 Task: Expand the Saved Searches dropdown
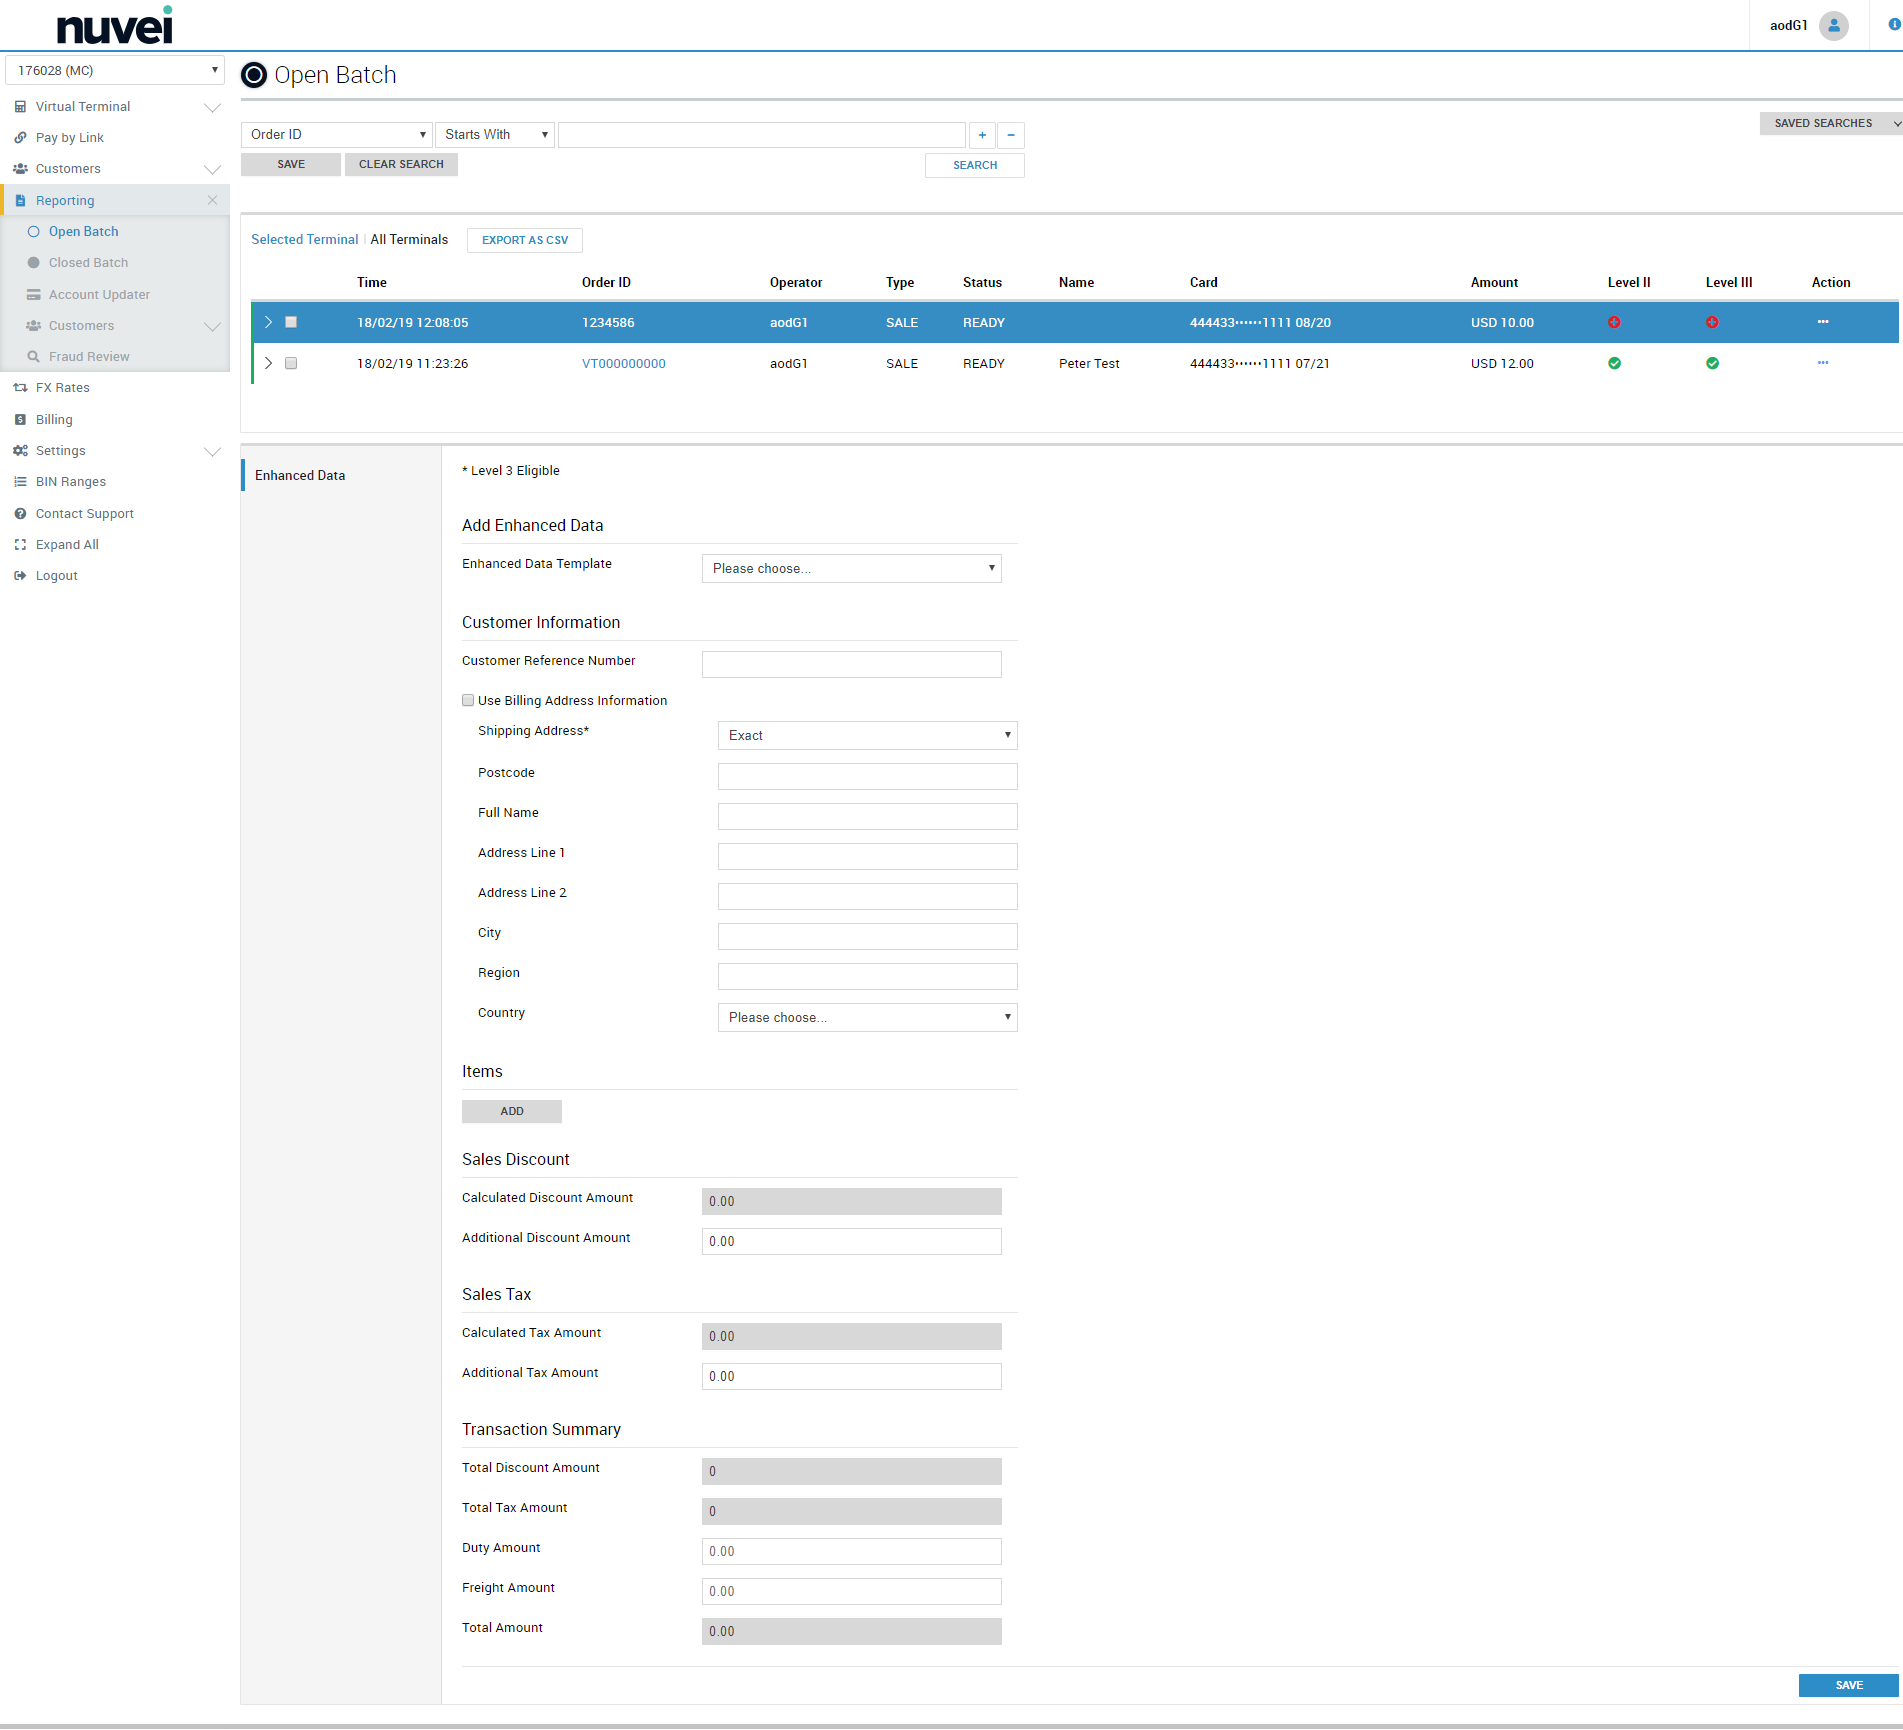tap(1830, 124)
